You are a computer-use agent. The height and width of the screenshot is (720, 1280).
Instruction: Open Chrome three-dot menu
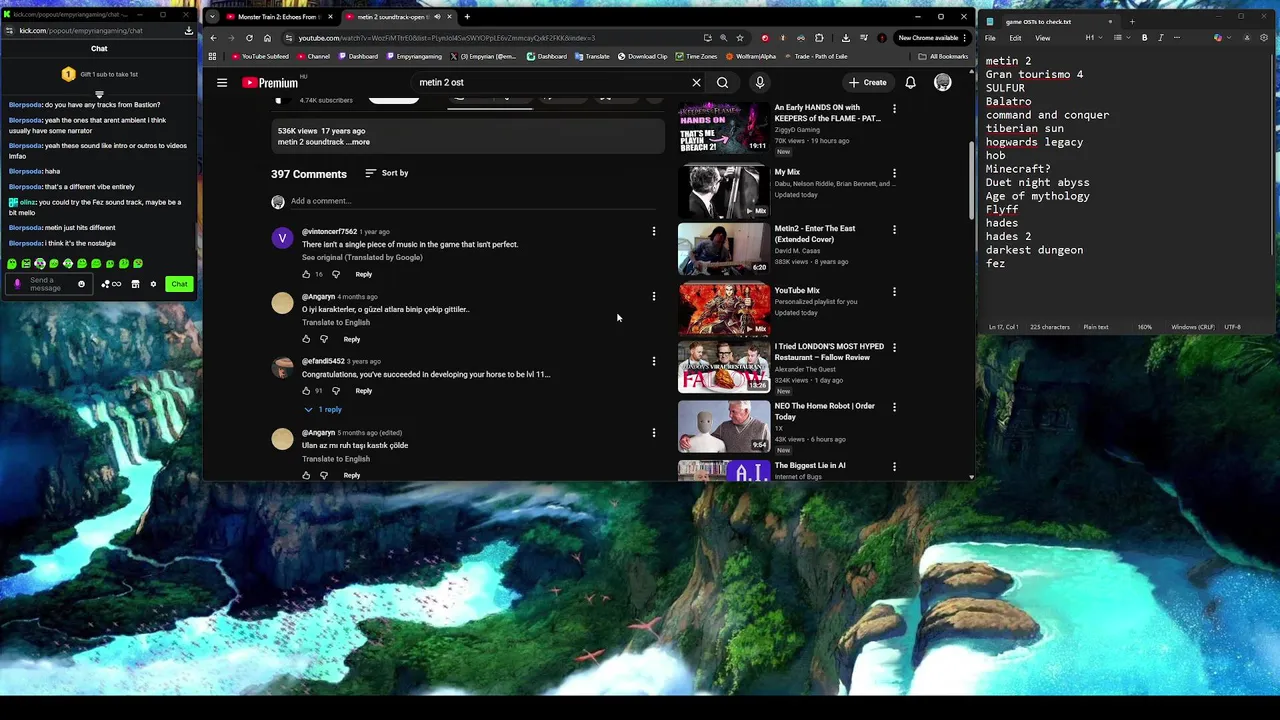(x=965, y=38)
